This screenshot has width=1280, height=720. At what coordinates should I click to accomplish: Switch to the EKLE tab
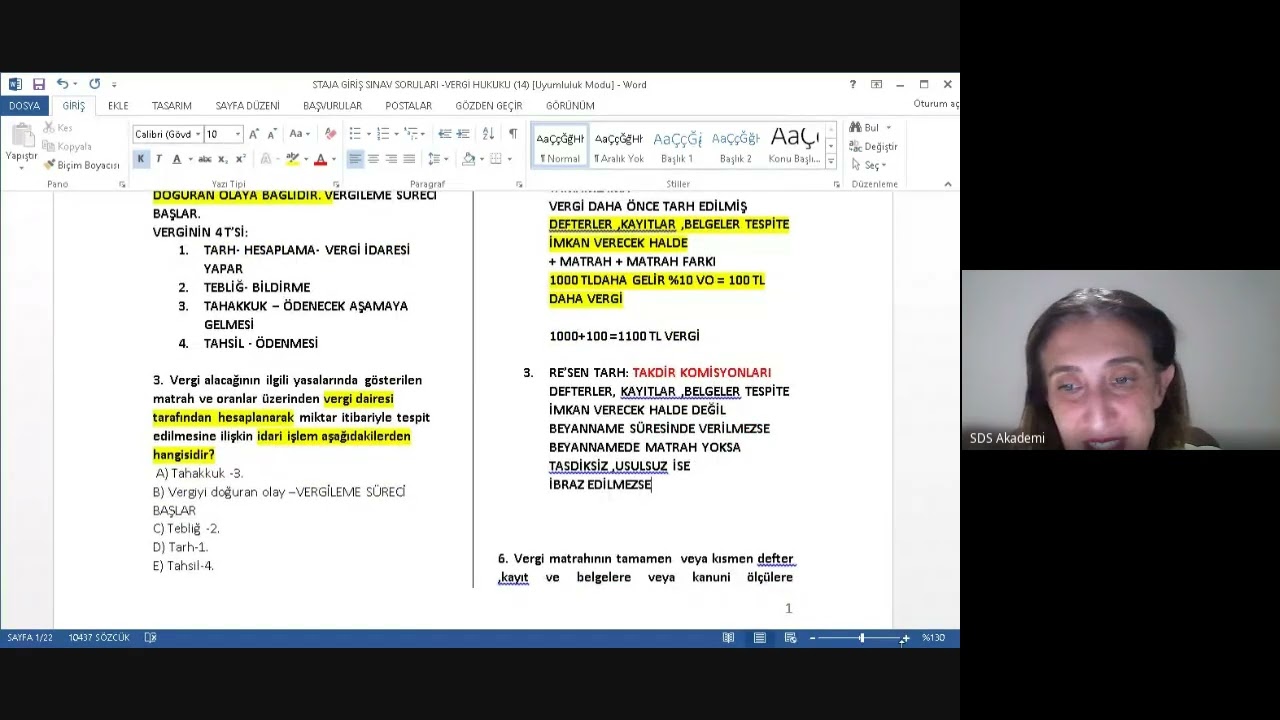pos(118,105)
